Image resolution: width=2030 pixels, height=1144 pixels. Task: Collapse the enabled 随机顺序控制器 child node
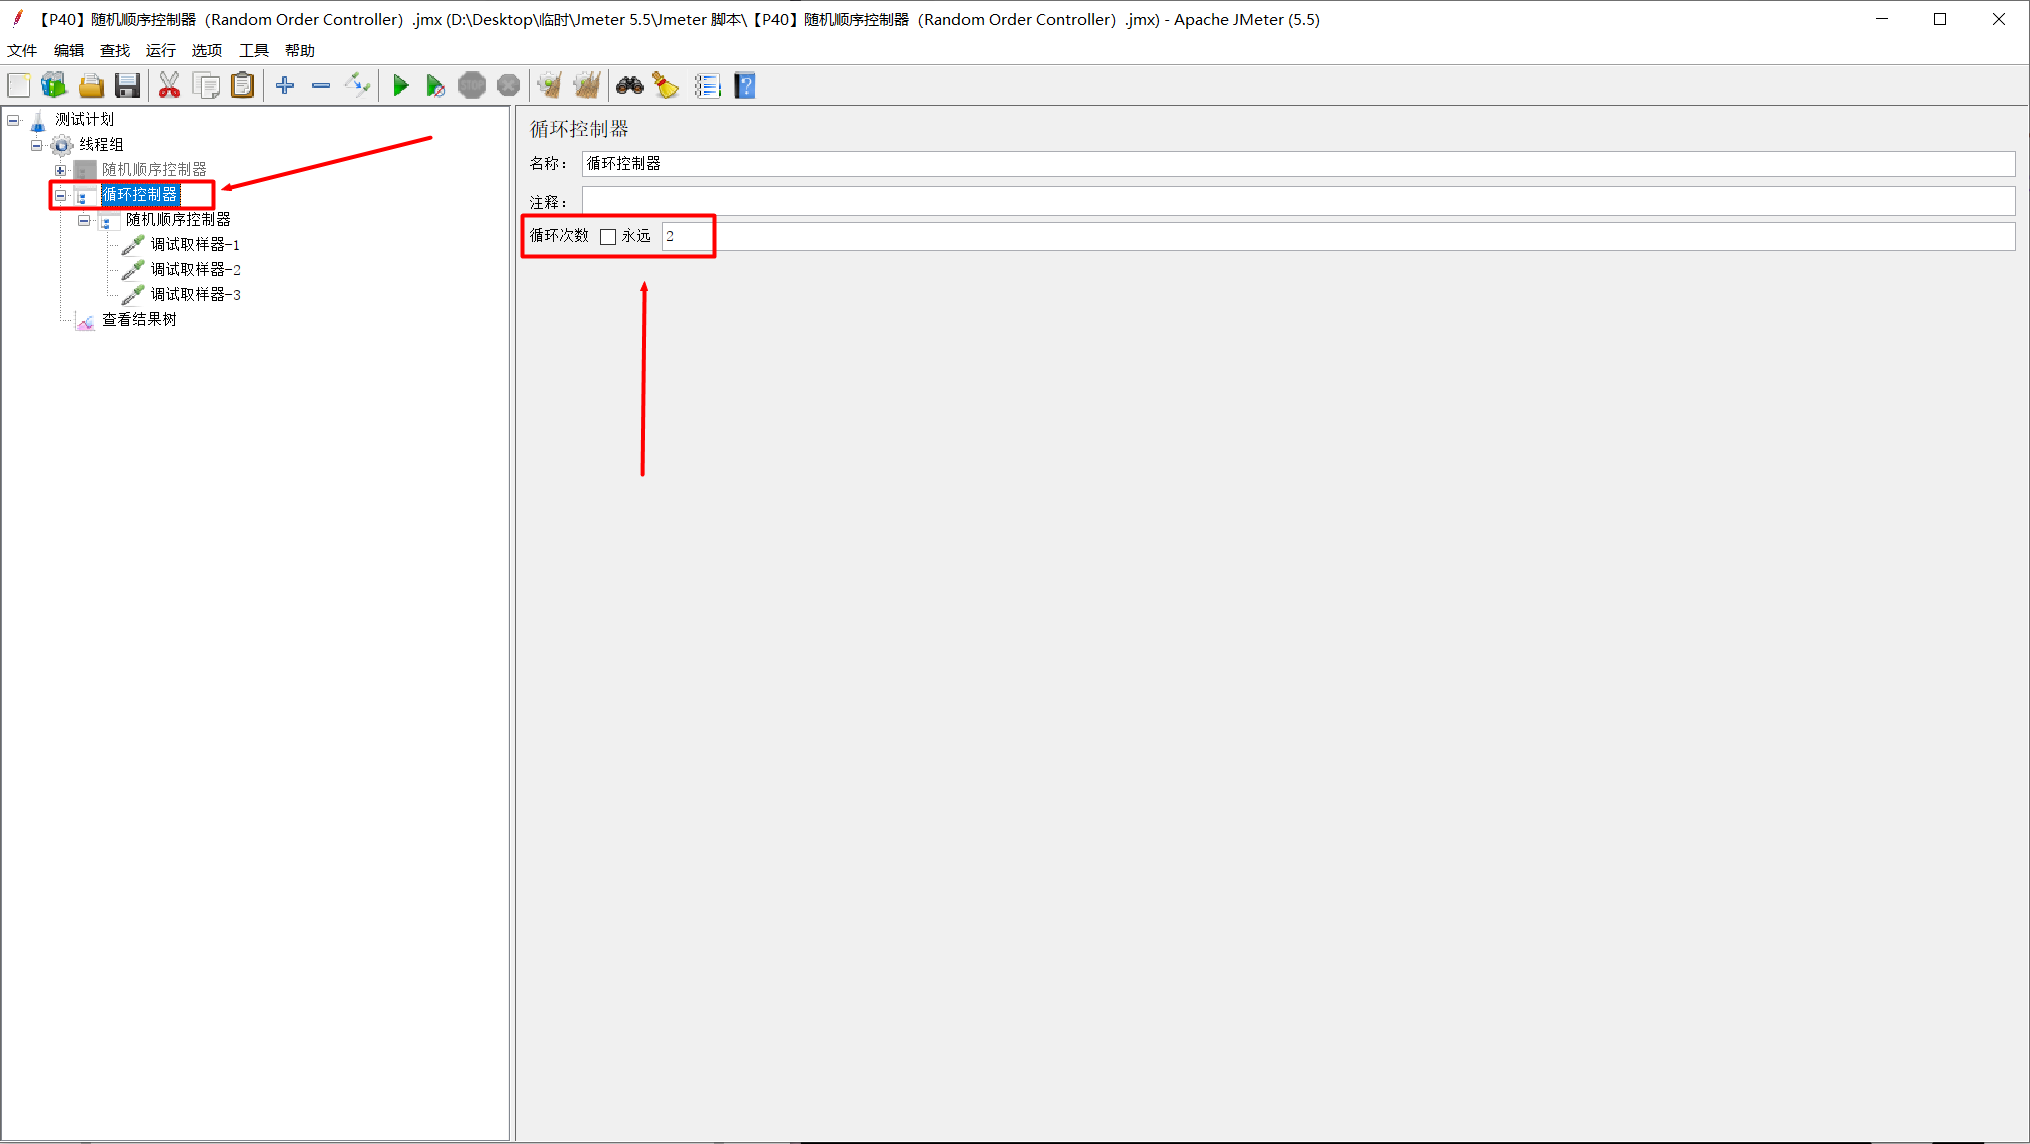pyautogui.click(x=85, y=220)
